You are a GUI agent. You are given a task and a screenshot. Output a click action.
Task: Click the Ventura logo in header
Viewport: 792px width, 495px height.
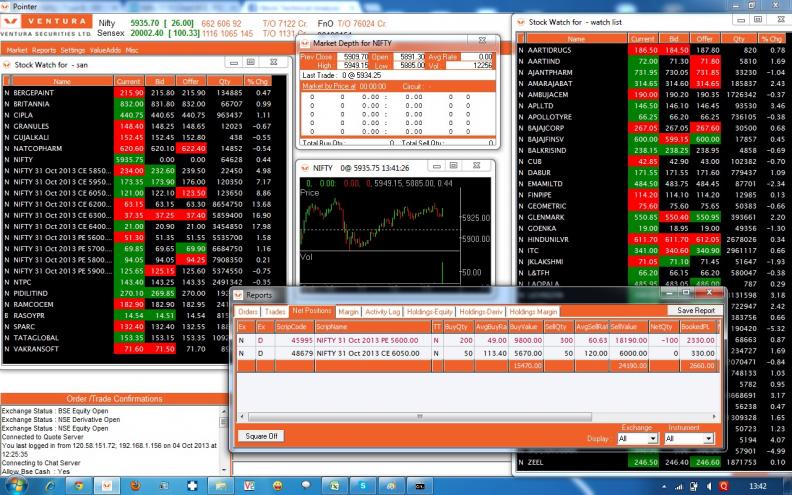[46, 22]
